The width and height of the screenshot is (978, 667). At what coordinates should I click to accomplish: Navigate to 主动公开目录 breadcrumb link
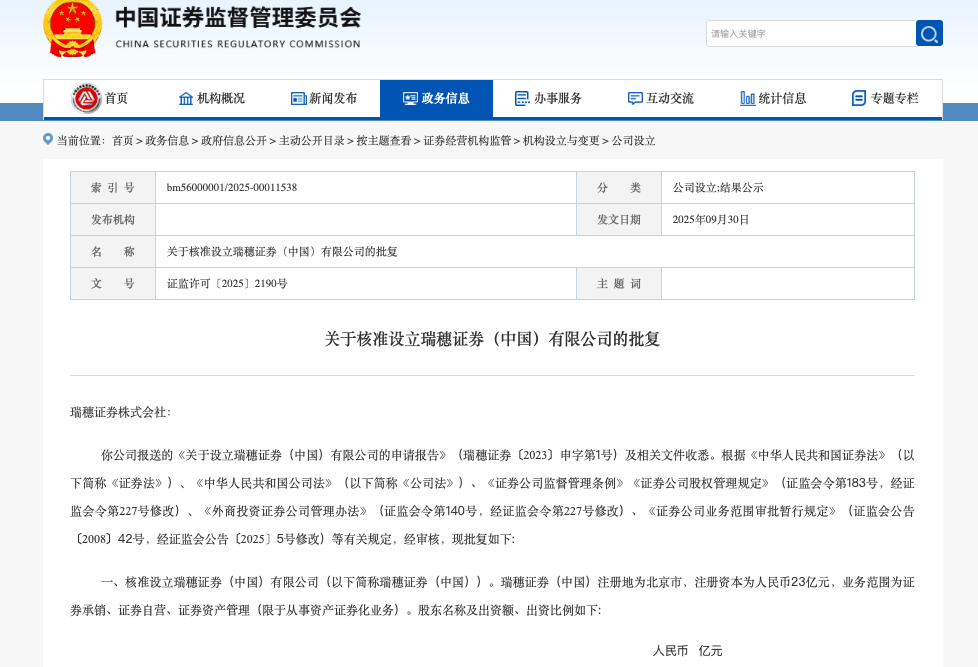tap(312, 141)
